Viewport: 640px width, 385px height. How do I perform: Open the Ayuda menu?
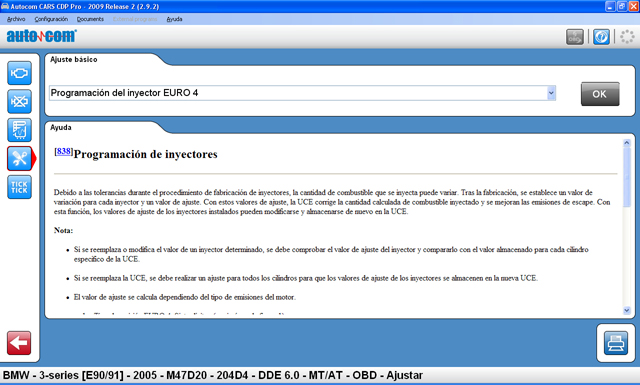(174, 19)
